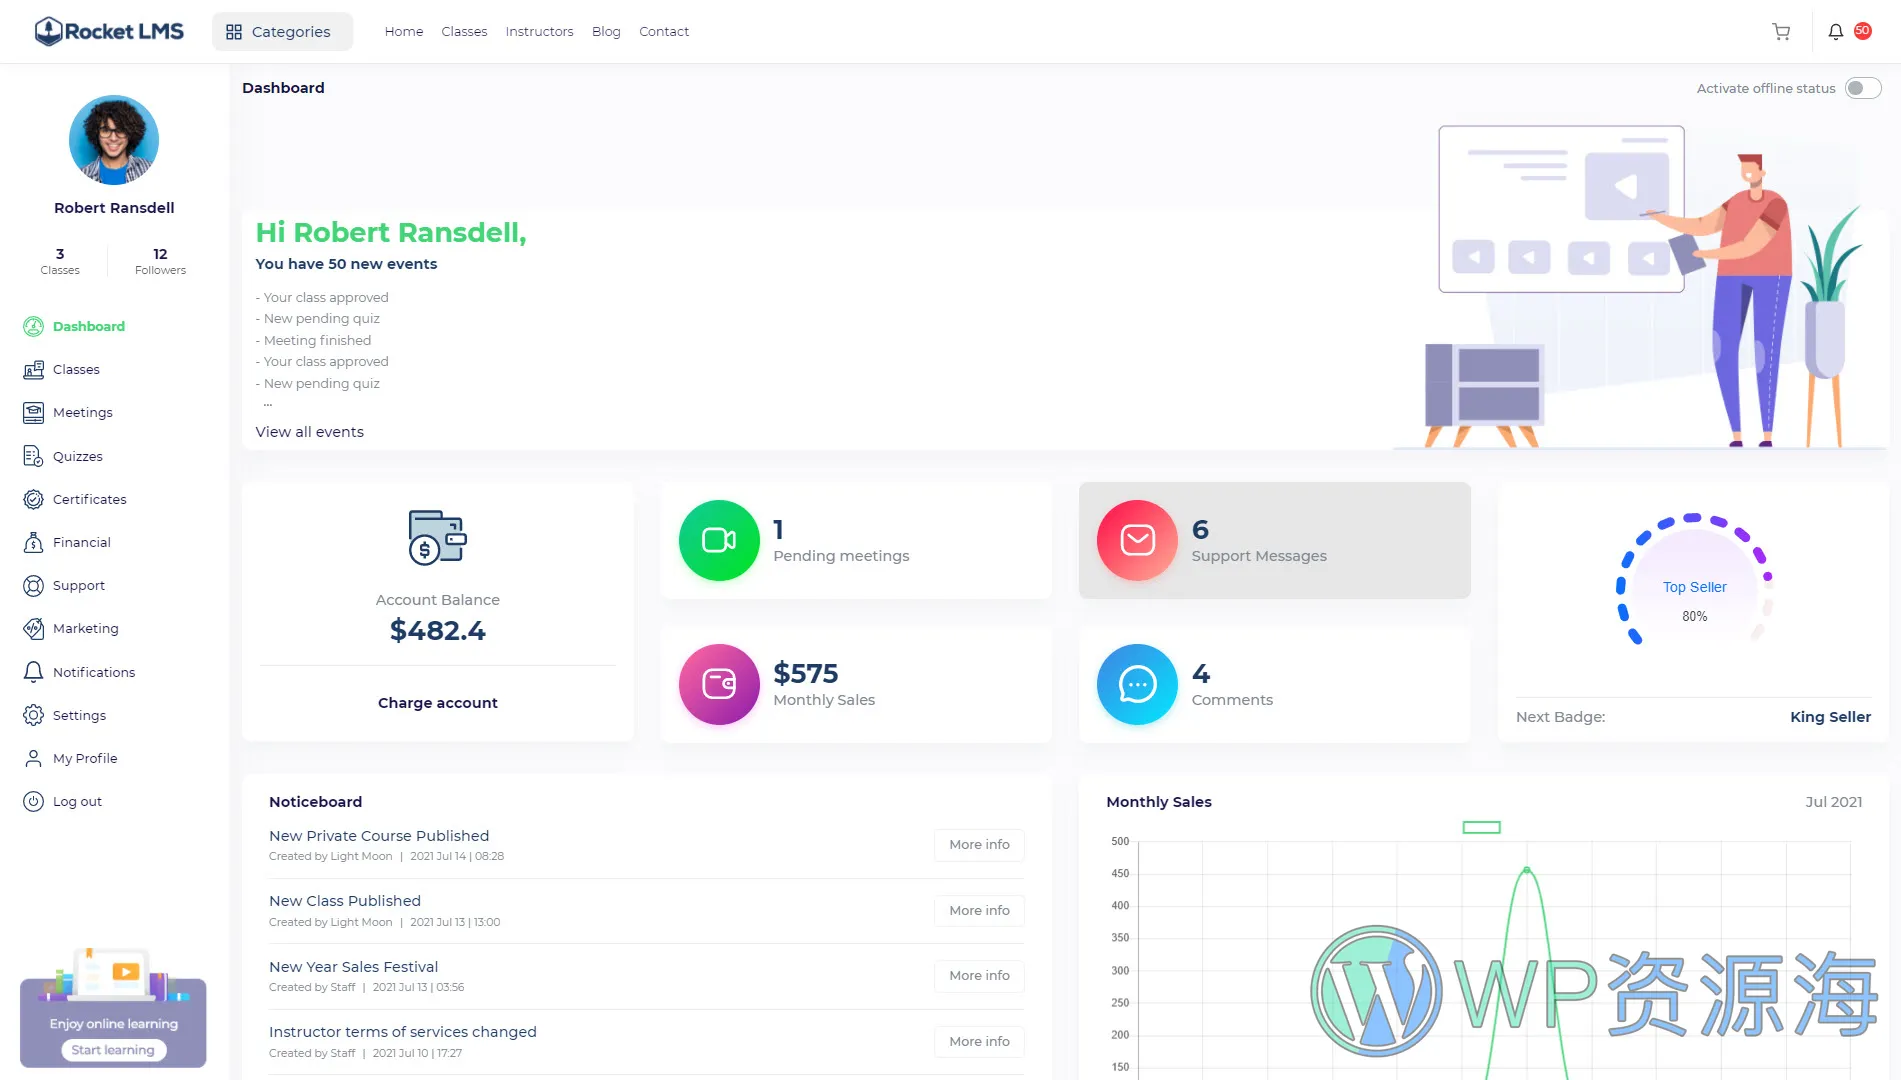This screenshot has width=1901, height=1080.
Task: Click the blue comments chat icon
Action: pos(1137,684)
